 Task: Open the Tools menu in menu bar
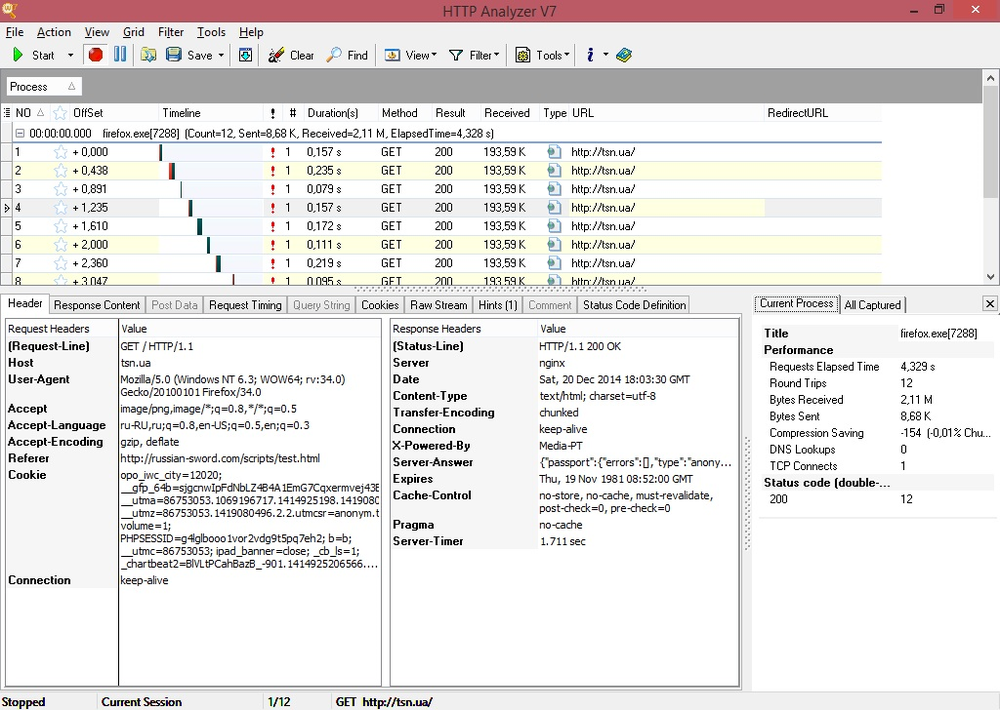pyautogui.click(x=211, y=32)
